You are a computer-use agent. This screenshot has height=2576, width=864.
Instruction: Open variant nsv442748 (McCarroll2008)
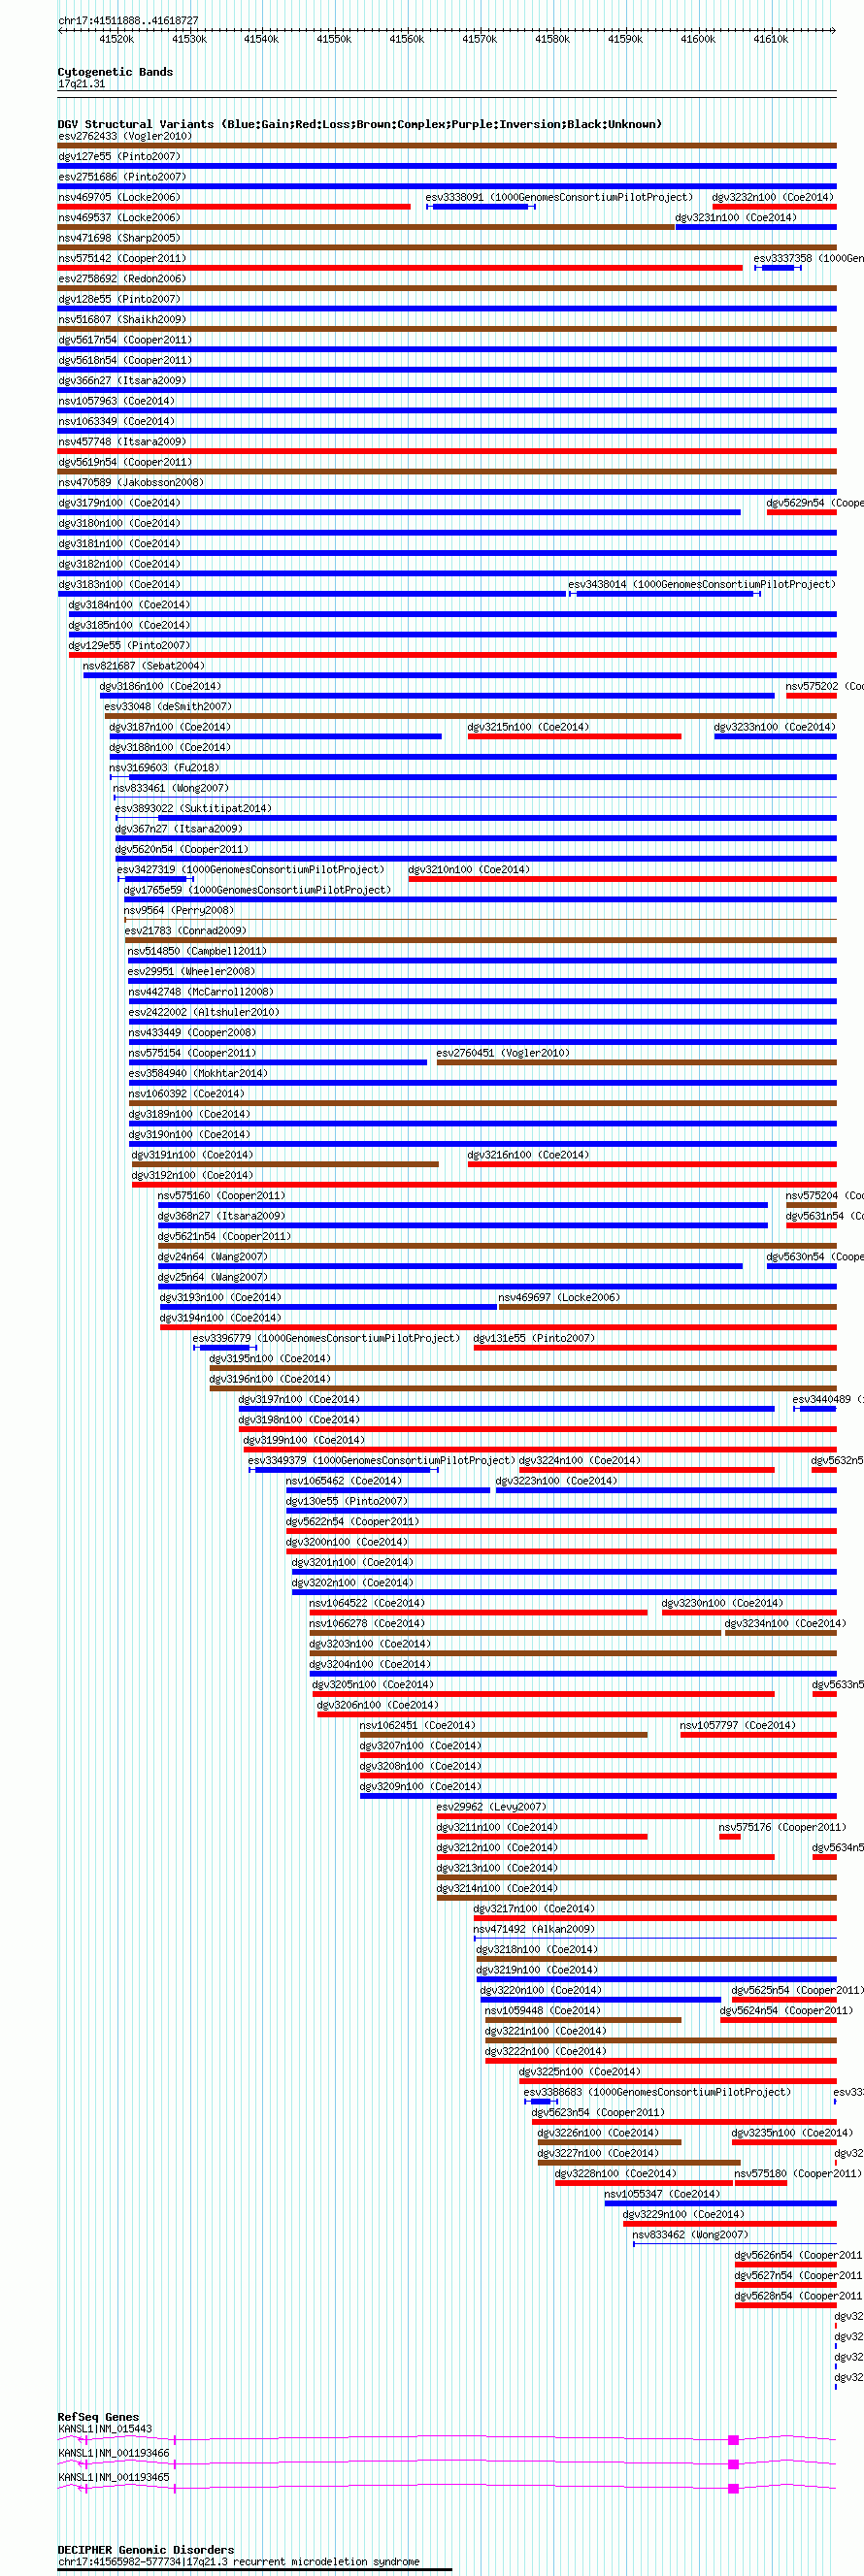point(201,992)
